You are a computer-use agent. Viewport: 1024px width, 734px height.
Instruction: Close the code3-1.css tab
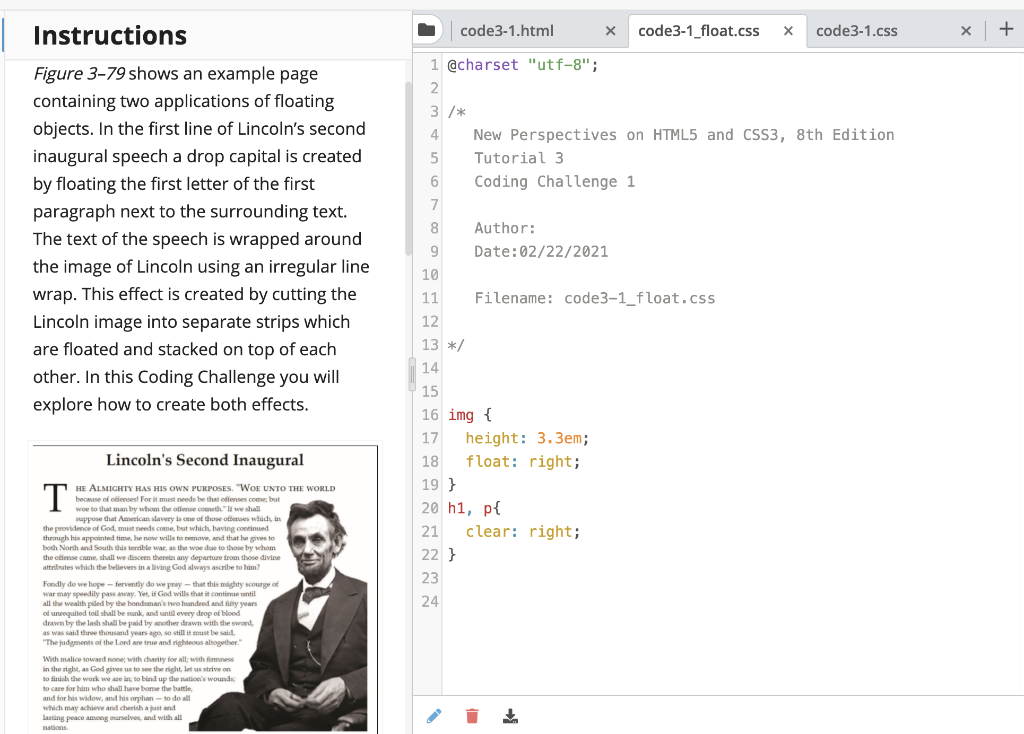pos(966,30)
